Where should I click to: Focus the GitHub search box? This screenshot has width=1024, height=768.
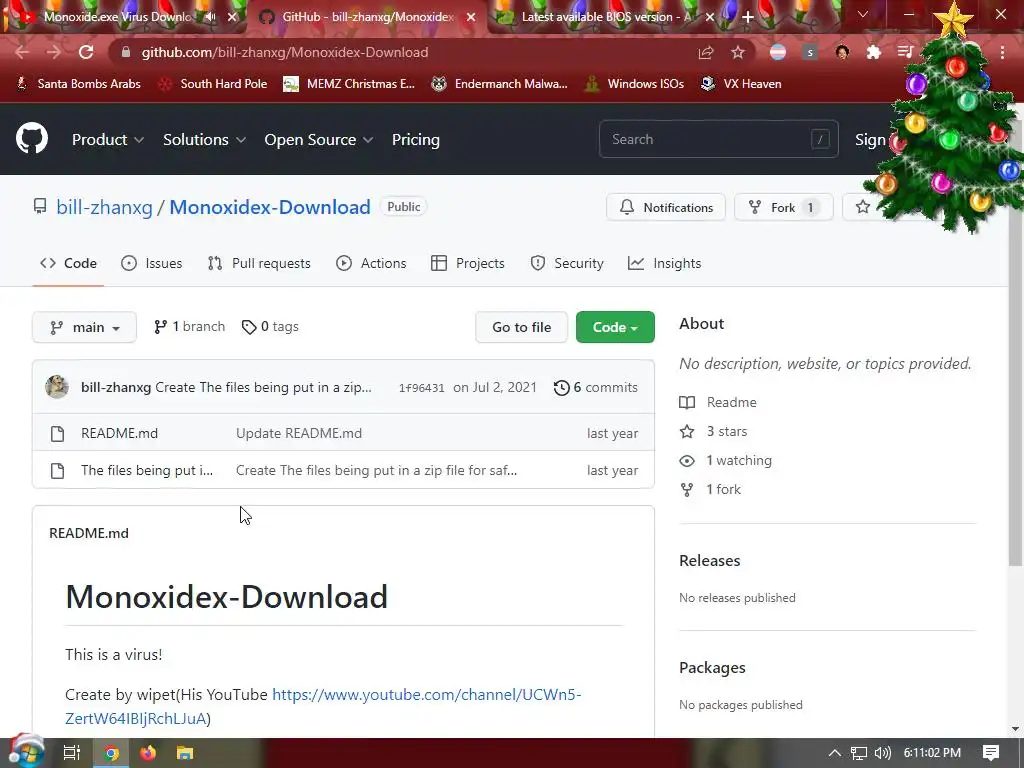[718, 139]
